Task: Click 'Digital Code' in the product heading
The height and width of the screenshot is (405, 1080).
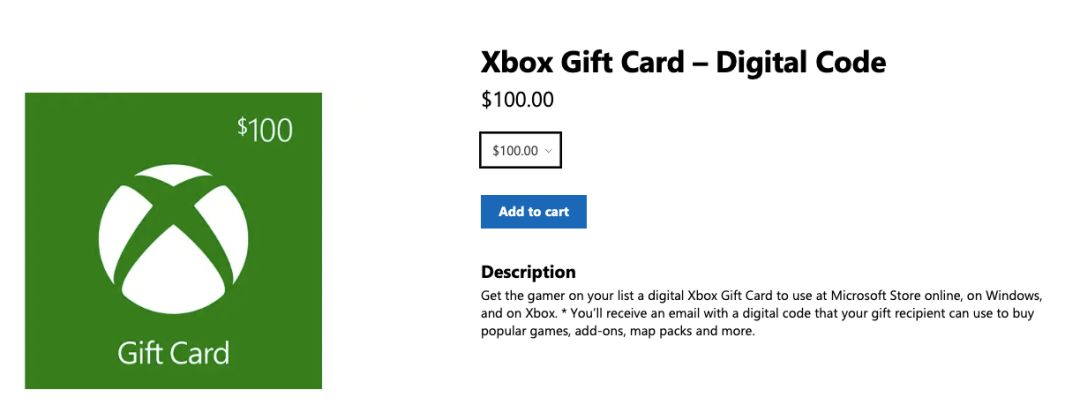Action: tap(801, 63)
